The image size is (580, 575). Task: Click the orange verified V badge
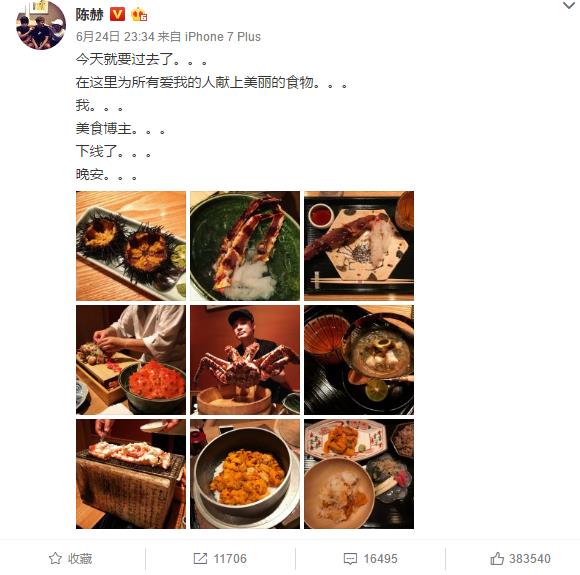(118, 15)
